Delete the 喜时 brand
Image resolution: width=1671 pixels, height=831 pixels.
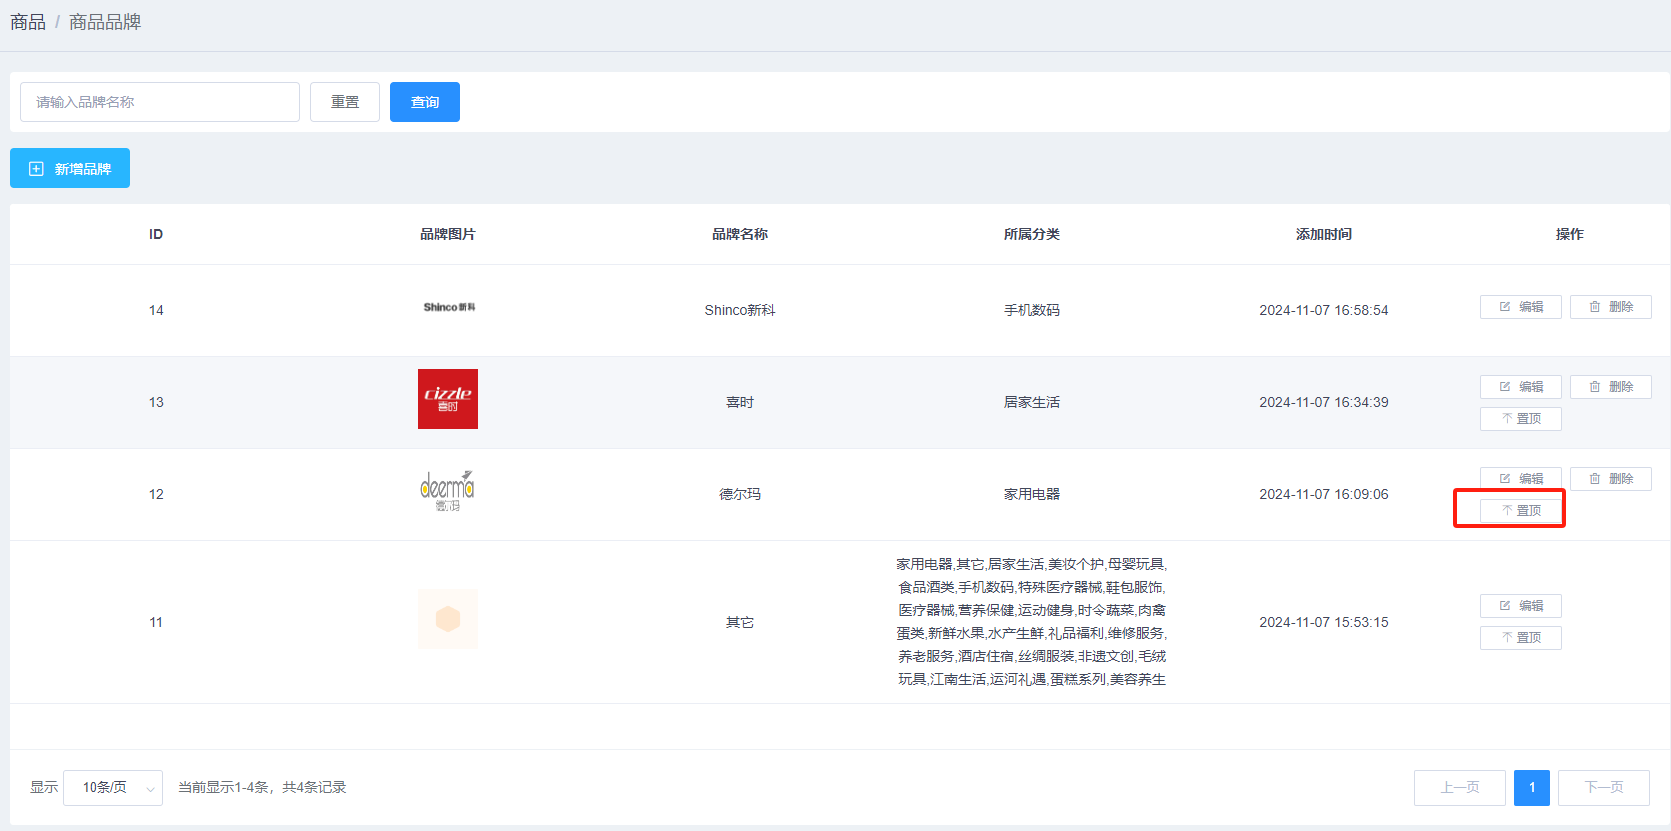point(1610,387)
